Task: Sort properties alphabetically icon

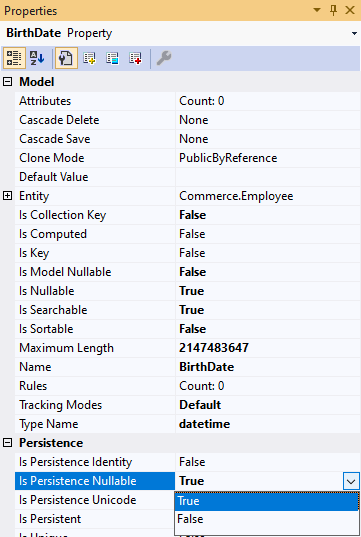Action: coord(37,58)
